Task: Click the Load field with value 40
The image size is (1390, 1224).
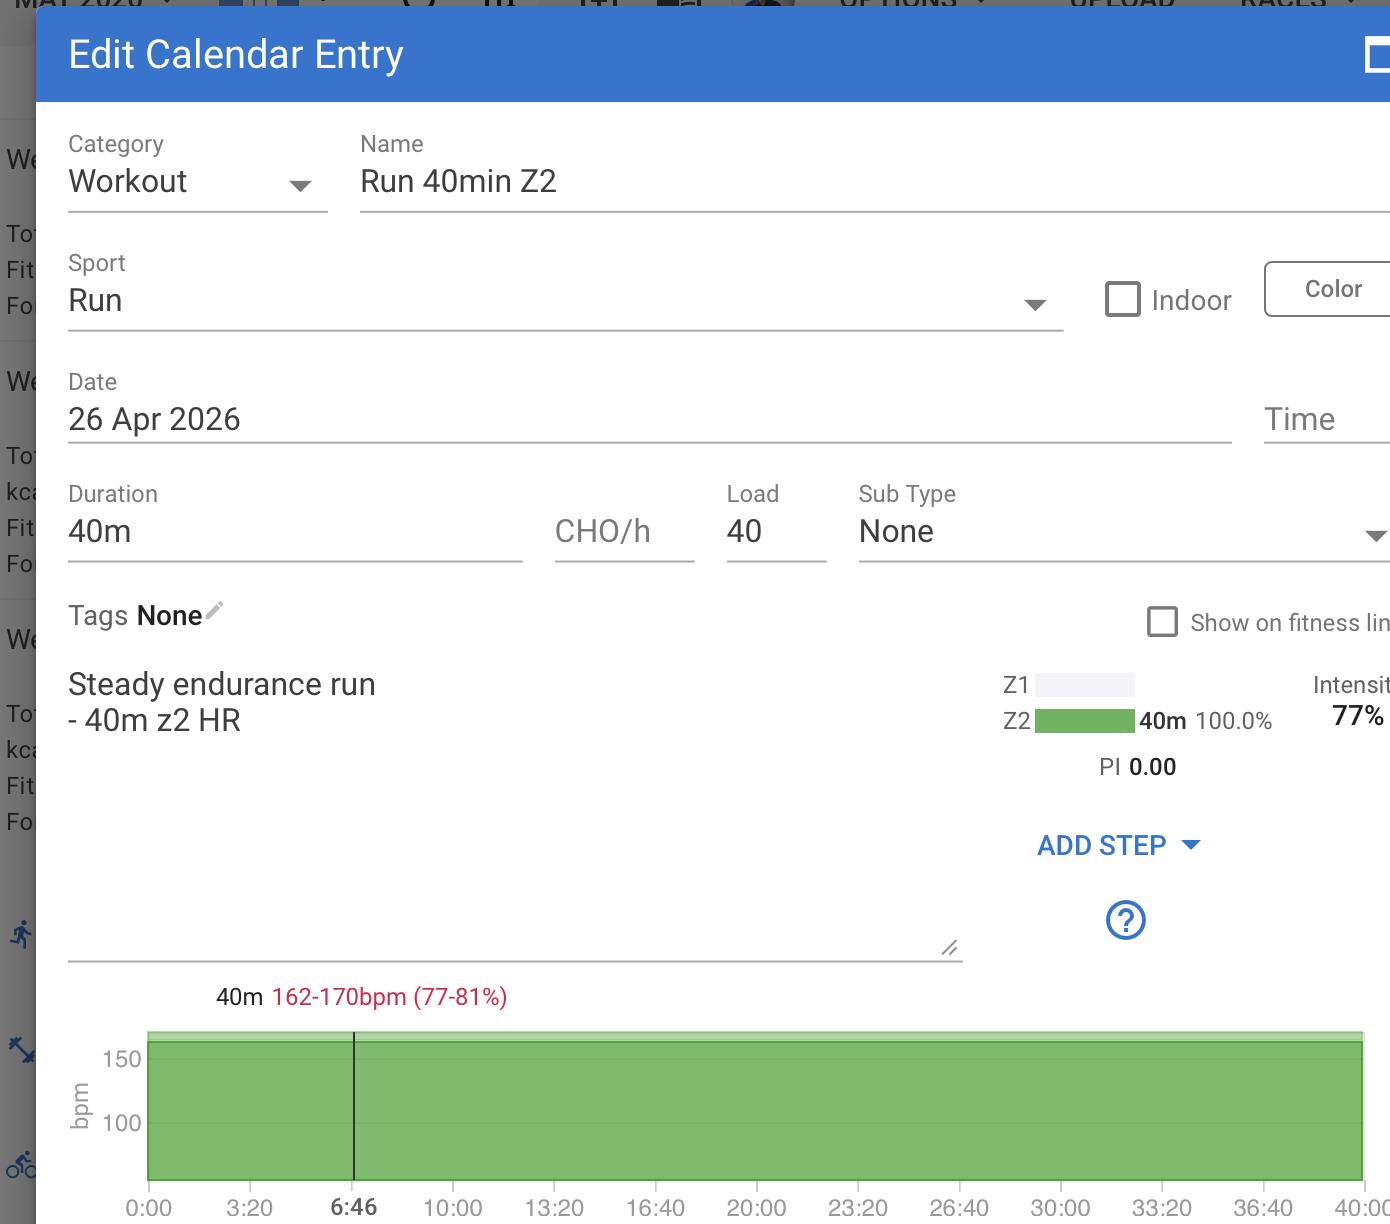Action: [776, 532]
